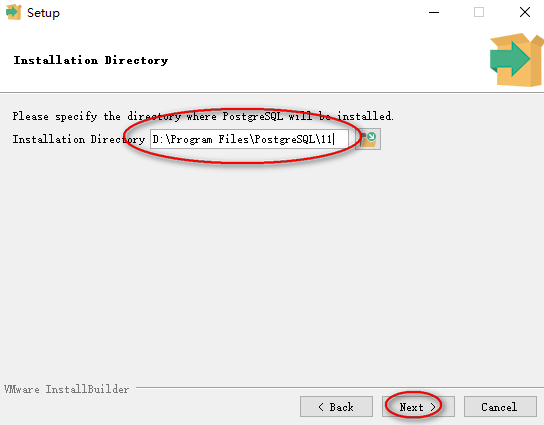Image resolution: width=544 pixels, height=425 pixels.
Task: Proceed by clicking the Next button
Action: point(418,407)
